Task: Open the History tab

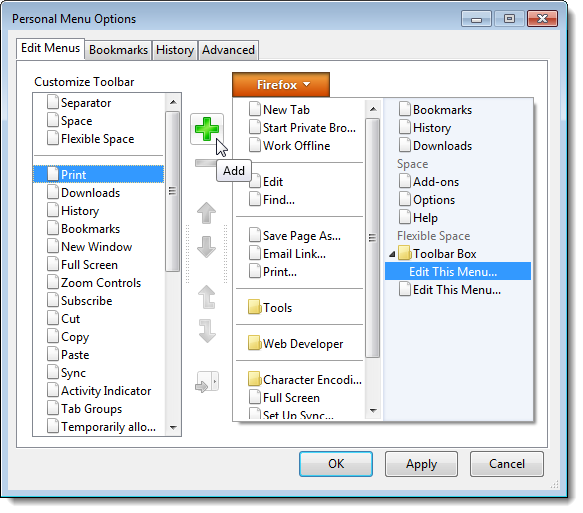Action: tap(175, 50)
